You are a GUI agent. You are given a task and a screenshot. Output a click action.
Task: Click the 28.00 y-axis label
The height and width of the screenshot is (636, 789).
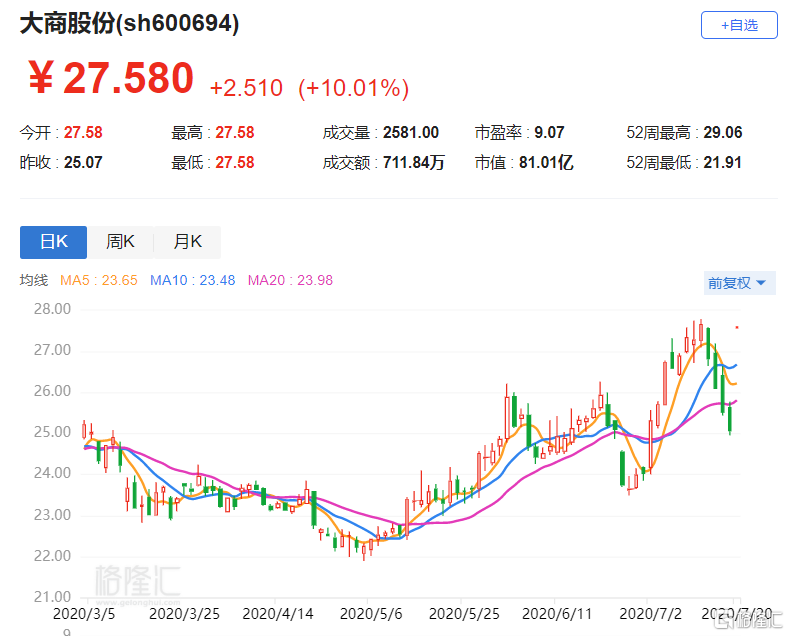(52, 309)
